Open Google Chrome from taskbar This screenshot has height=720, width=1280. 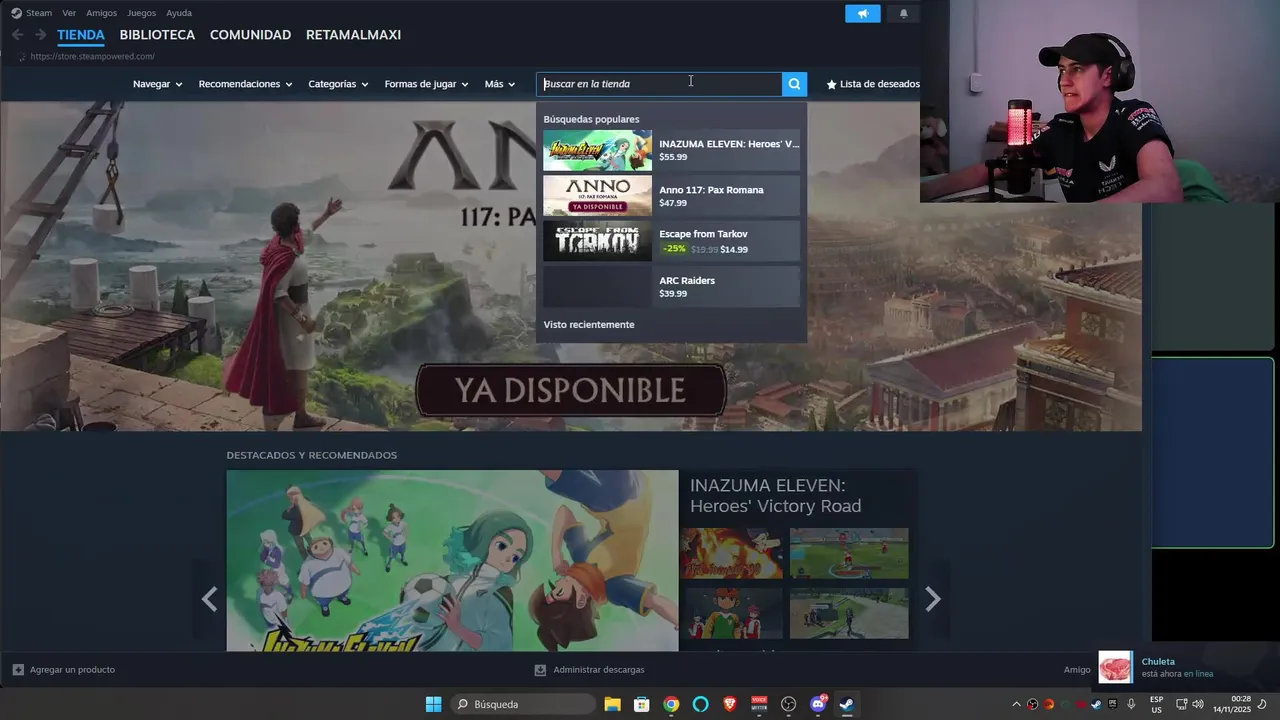(671, 704)
